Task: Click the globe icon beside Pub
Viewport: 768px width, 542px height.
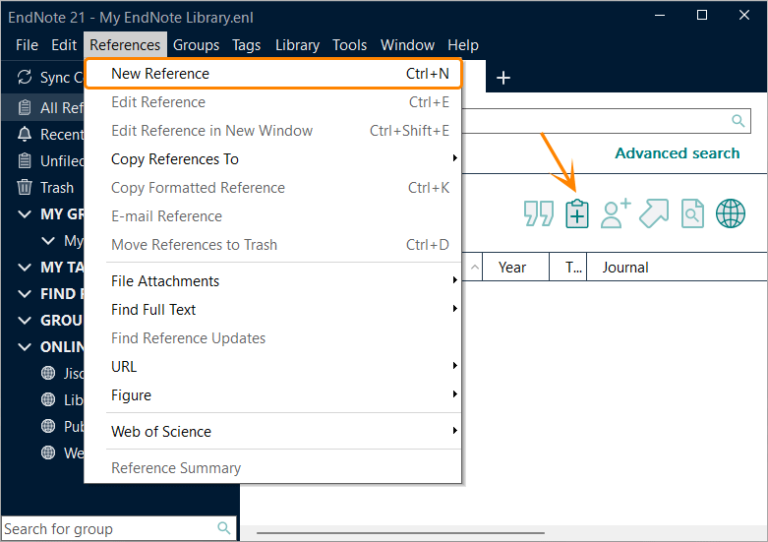Action: tap(48, 426)
